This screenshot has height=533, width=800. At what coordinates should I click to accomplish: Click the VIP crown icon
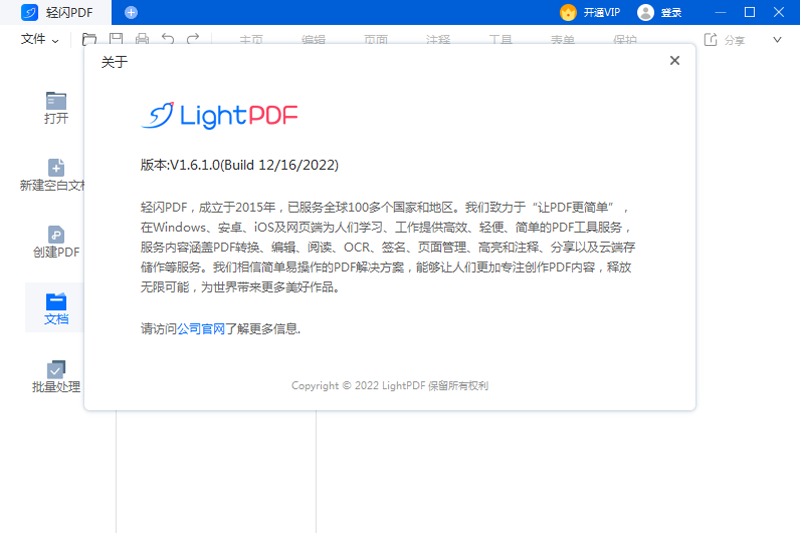point(568,12)
